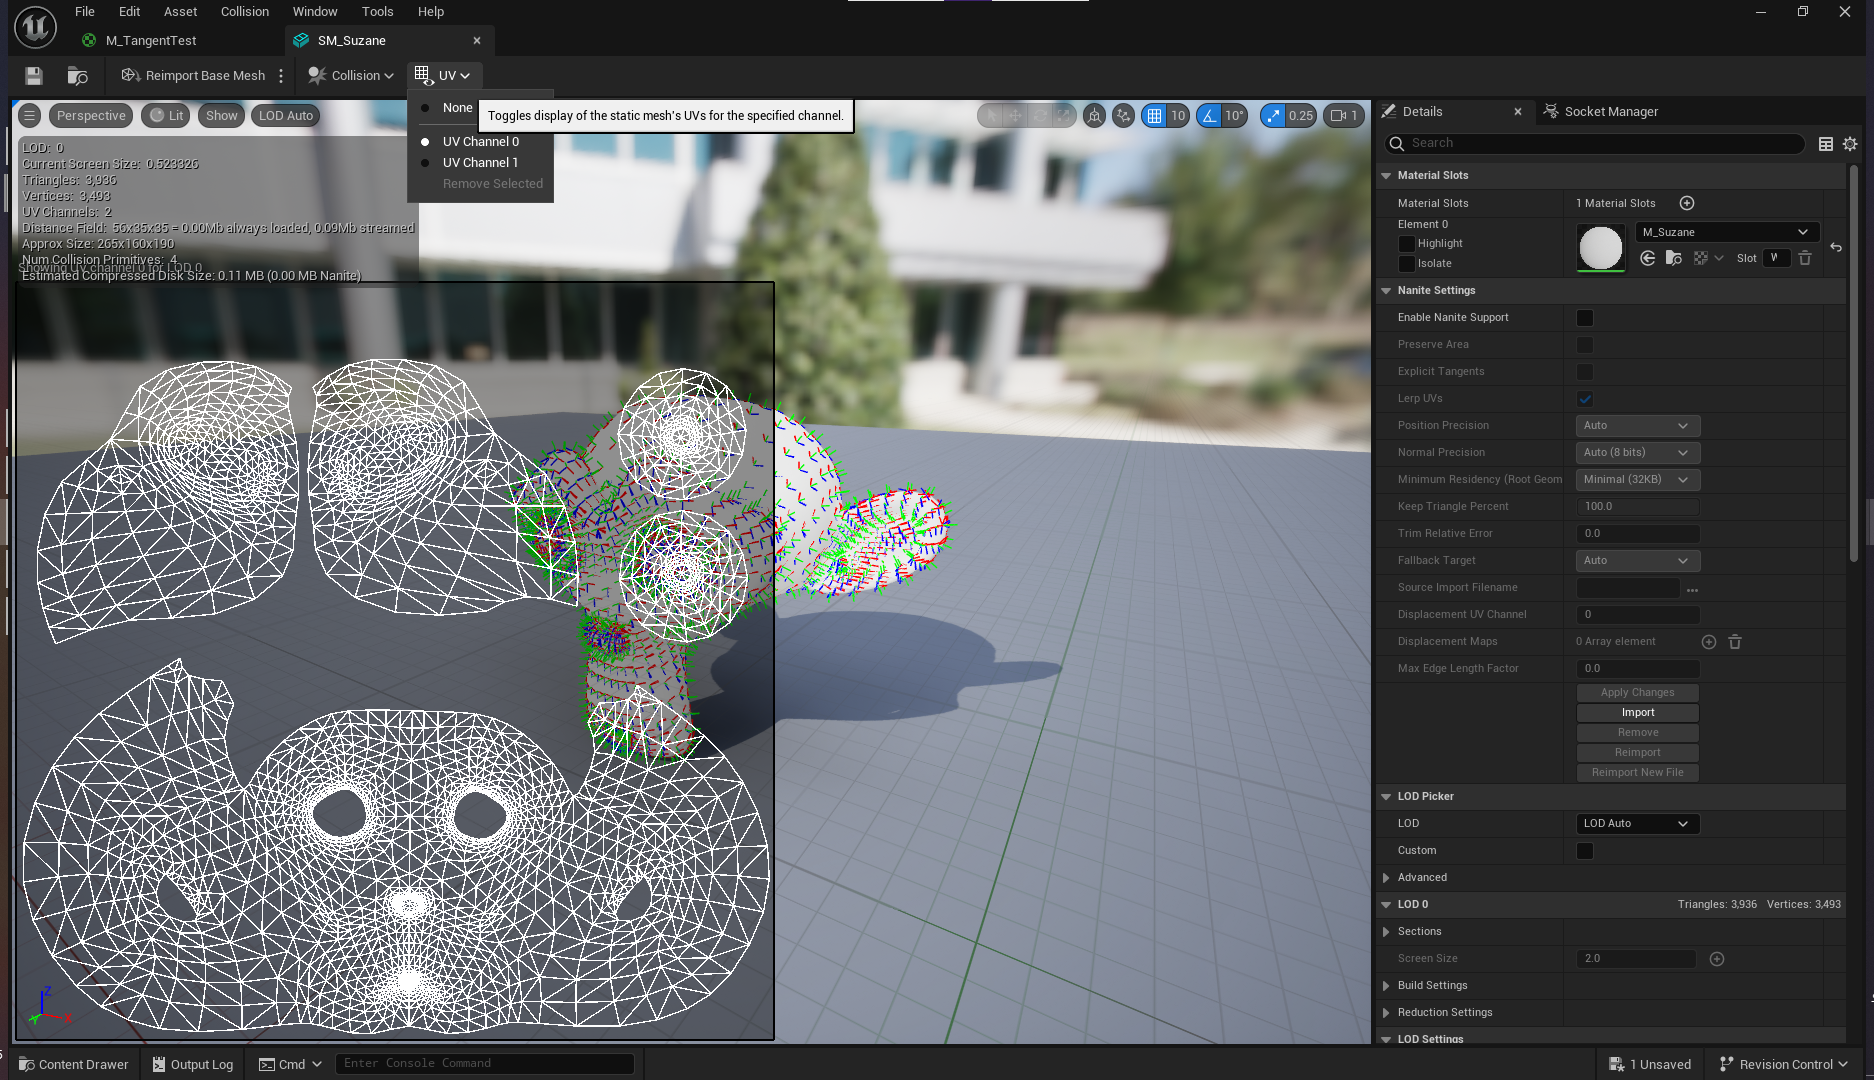Open the Lit view mode button
The image size is (1874, 1080).
pyautogui.click(x=167, y=116)
